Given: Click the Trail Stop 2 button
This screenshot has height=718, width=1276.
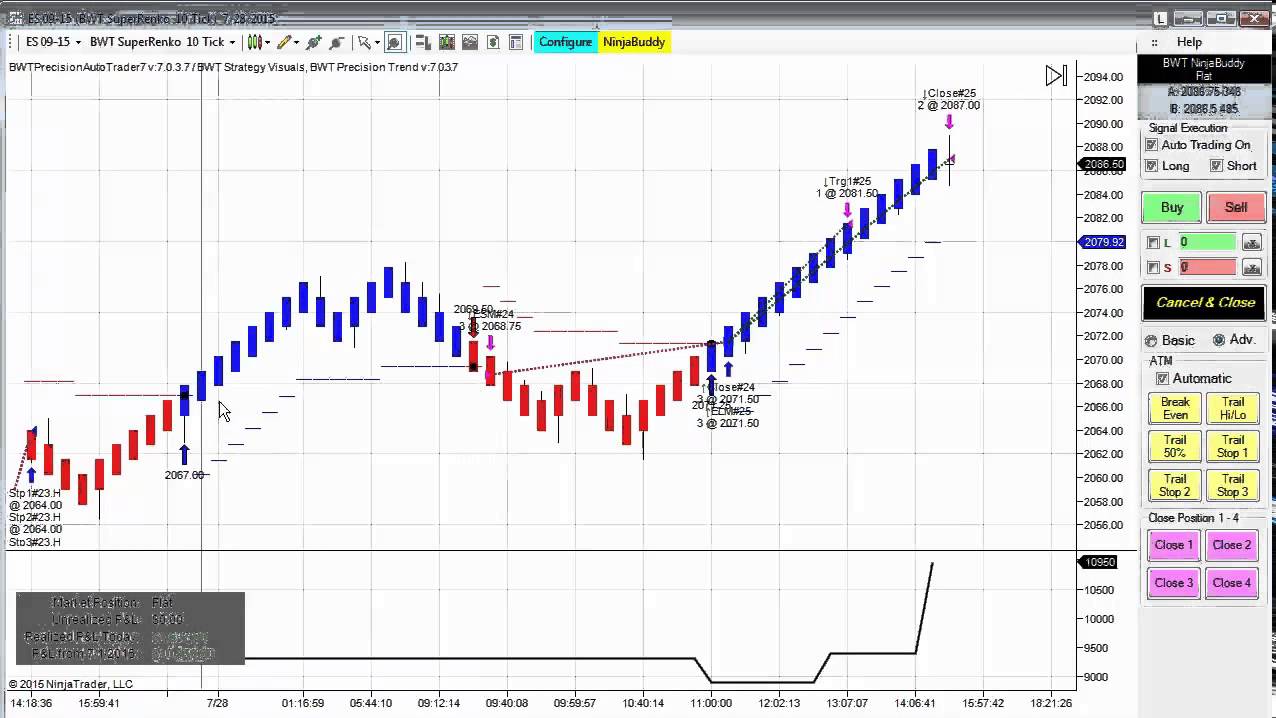Looking at the screenshot, I should pyautogui.click(x=1175, y=485).
